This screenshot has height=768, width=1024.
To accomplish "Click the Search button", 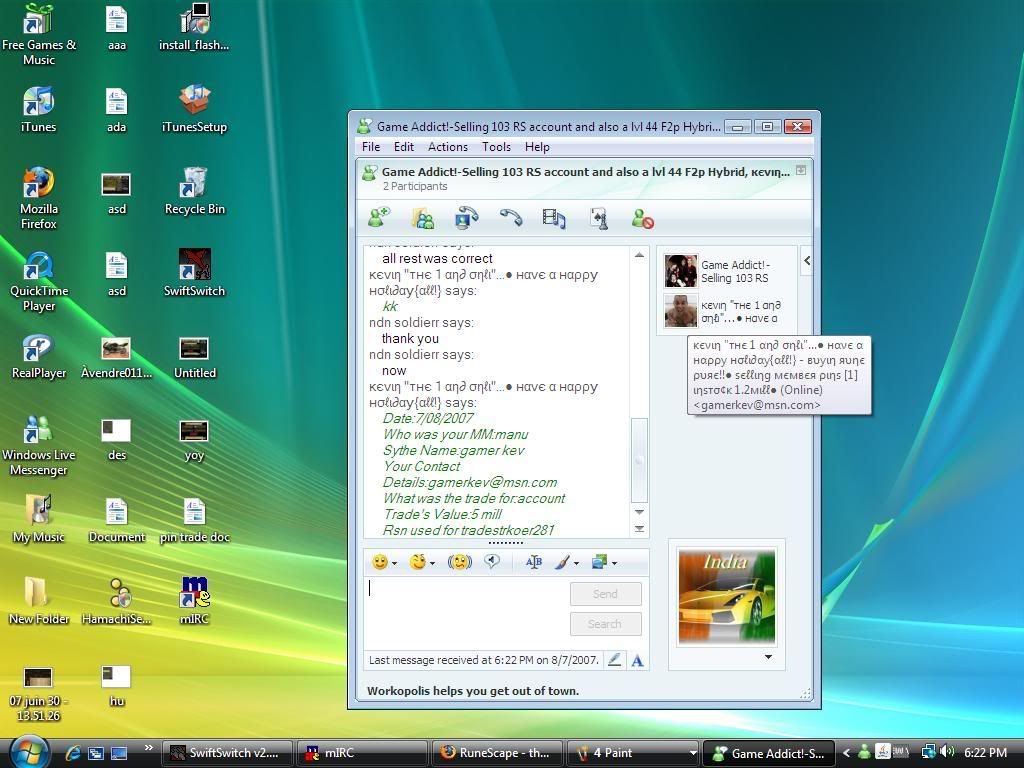I will (x=605, y=624).
